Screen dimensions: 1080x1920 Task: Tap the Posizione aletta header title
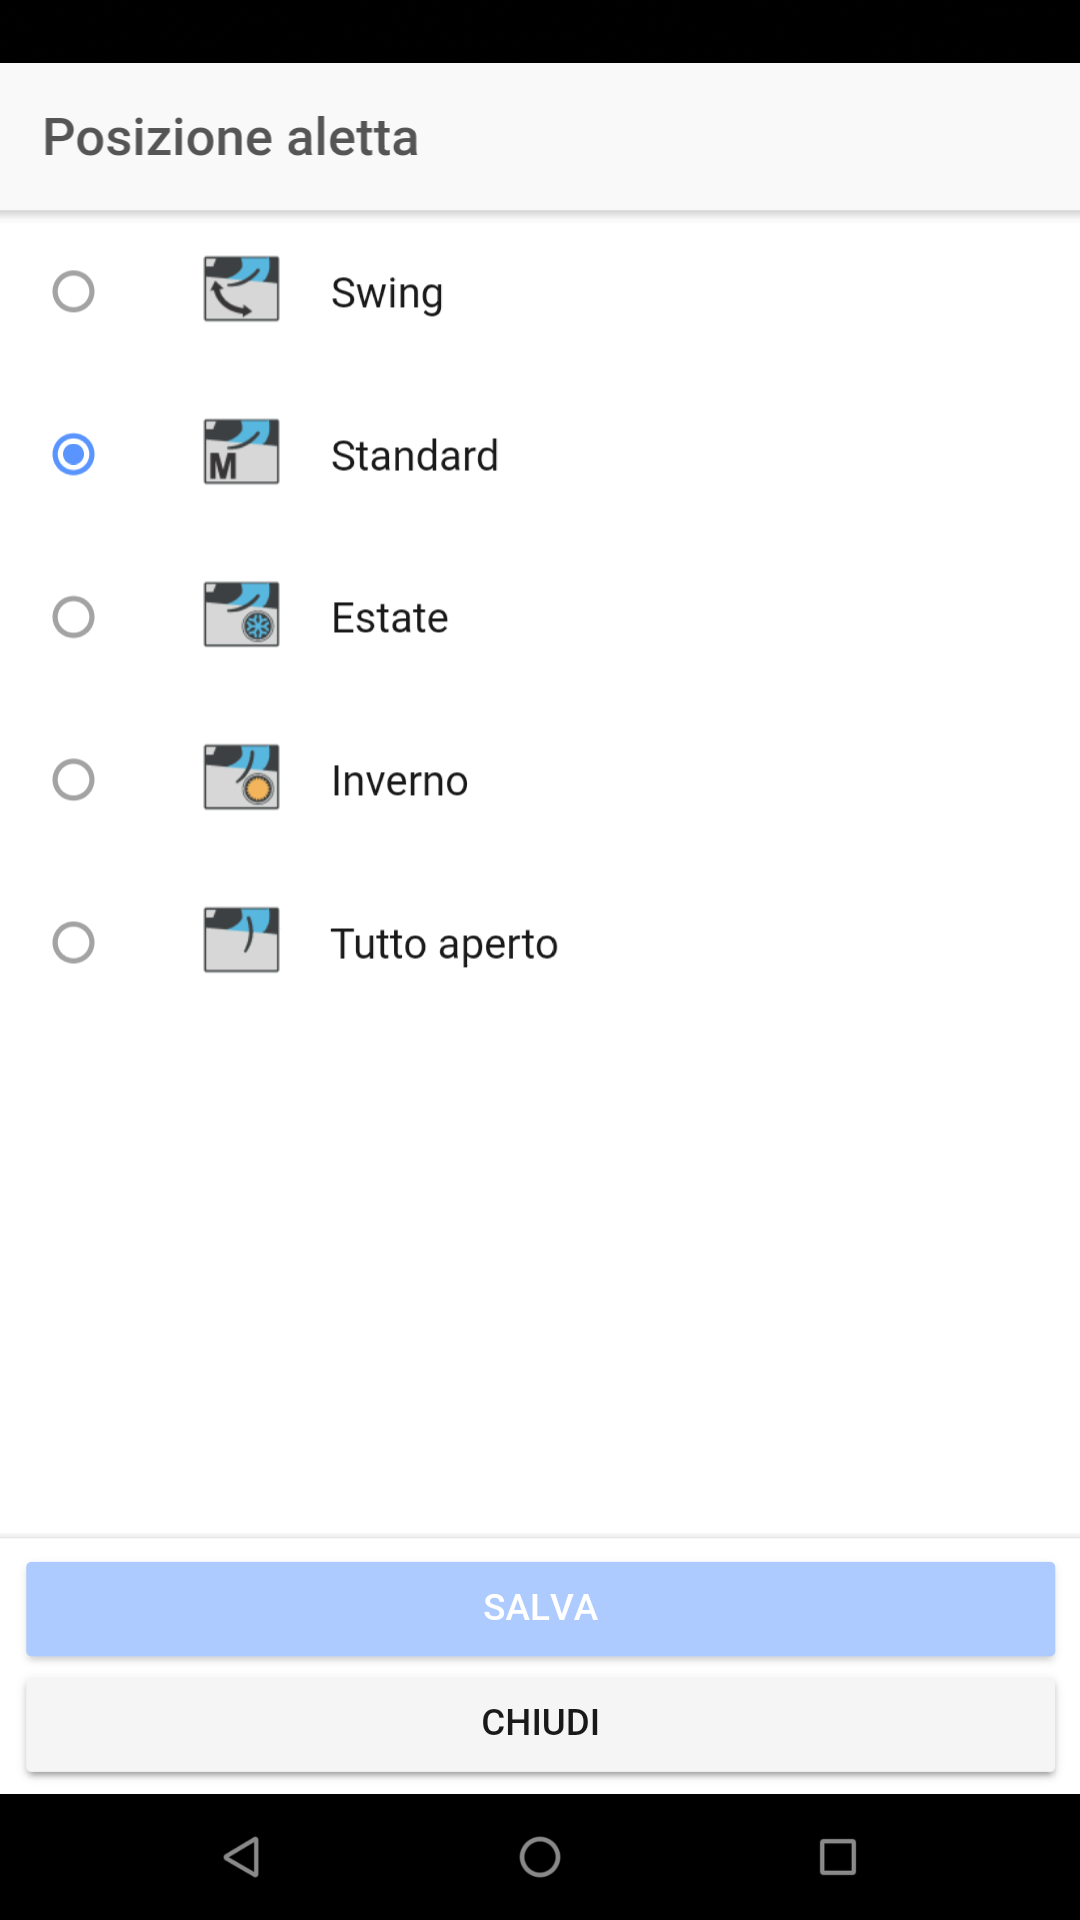click(x=230, y=137)
